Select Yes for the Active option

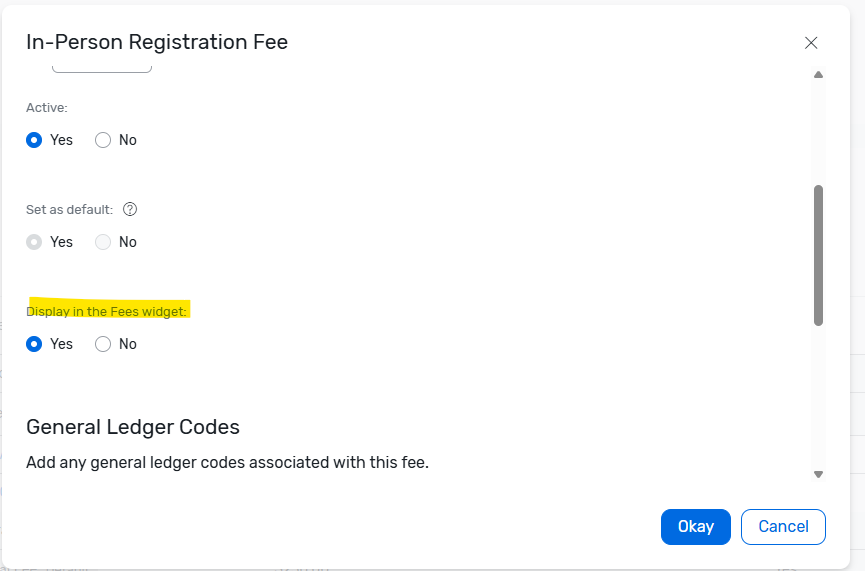34,140
